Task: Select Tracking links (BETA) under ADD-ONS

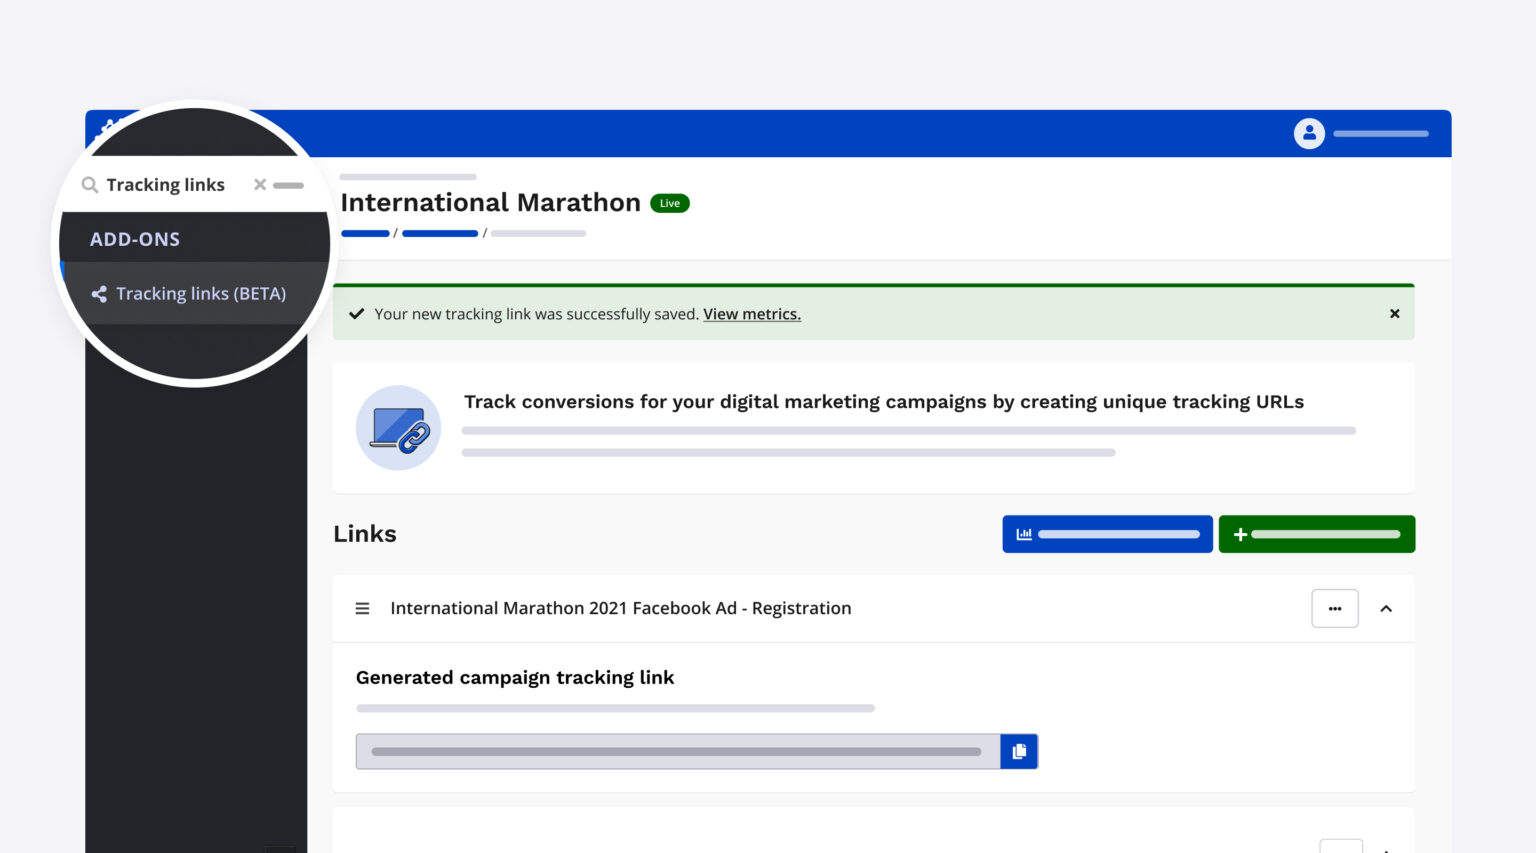Action: click(200, 293)
